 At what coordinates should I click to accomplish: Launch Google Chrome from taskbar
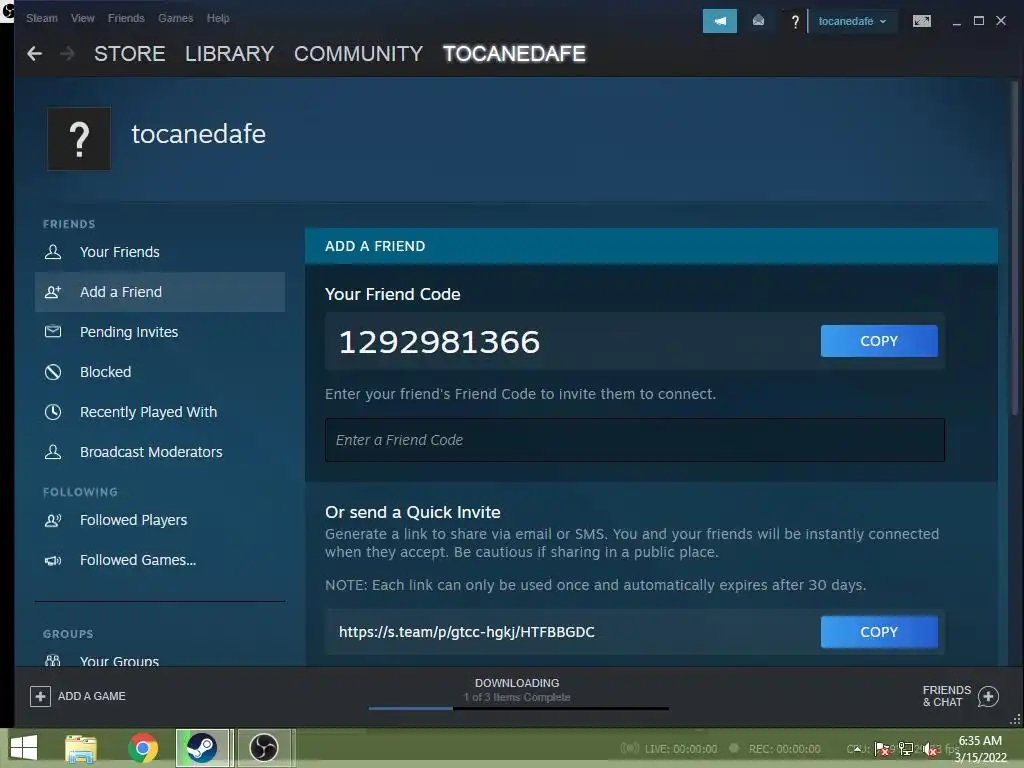142,748
